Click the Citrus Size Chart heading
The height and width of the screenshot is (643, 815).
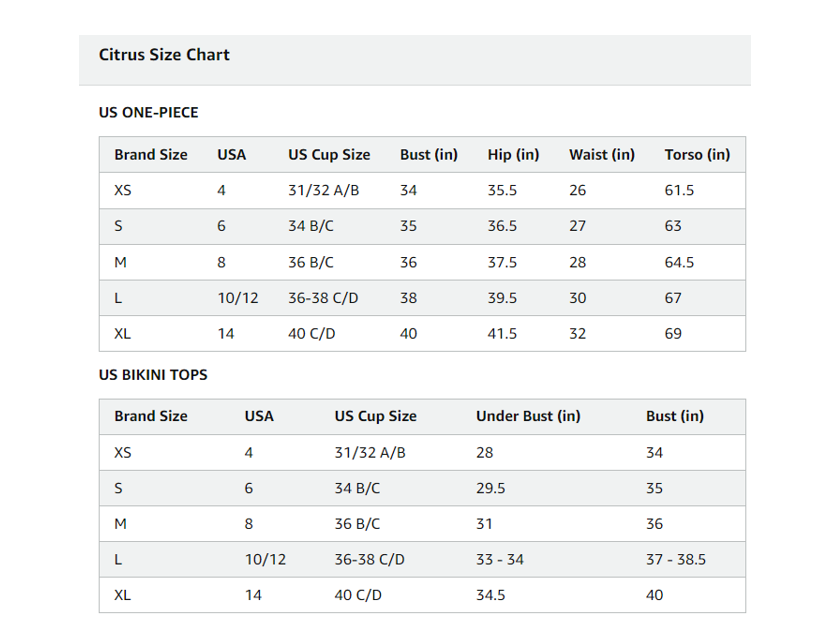[164, 55]
